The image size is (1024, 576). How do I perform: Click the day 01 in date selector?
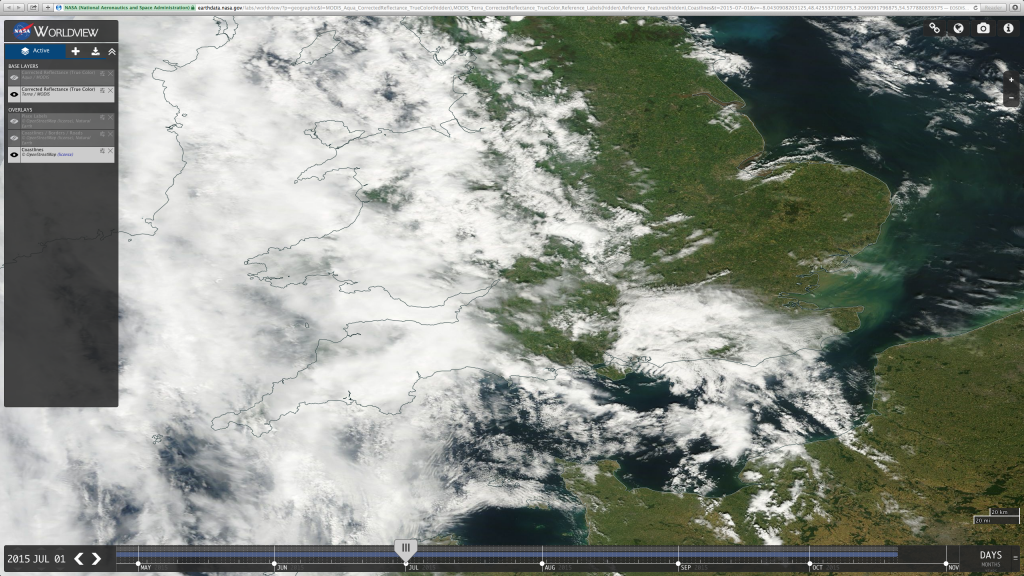(x=59, y=559)
